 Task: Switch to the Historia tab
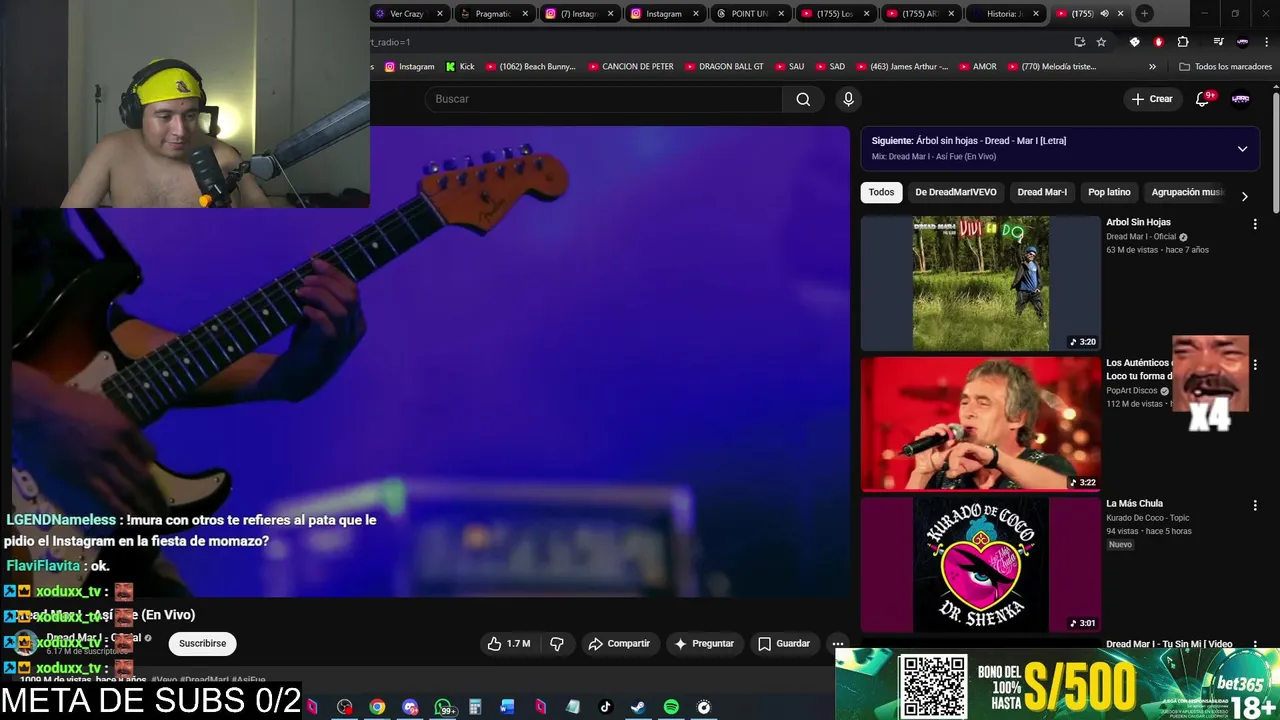pyautogui.click(x=1005, y=14)
